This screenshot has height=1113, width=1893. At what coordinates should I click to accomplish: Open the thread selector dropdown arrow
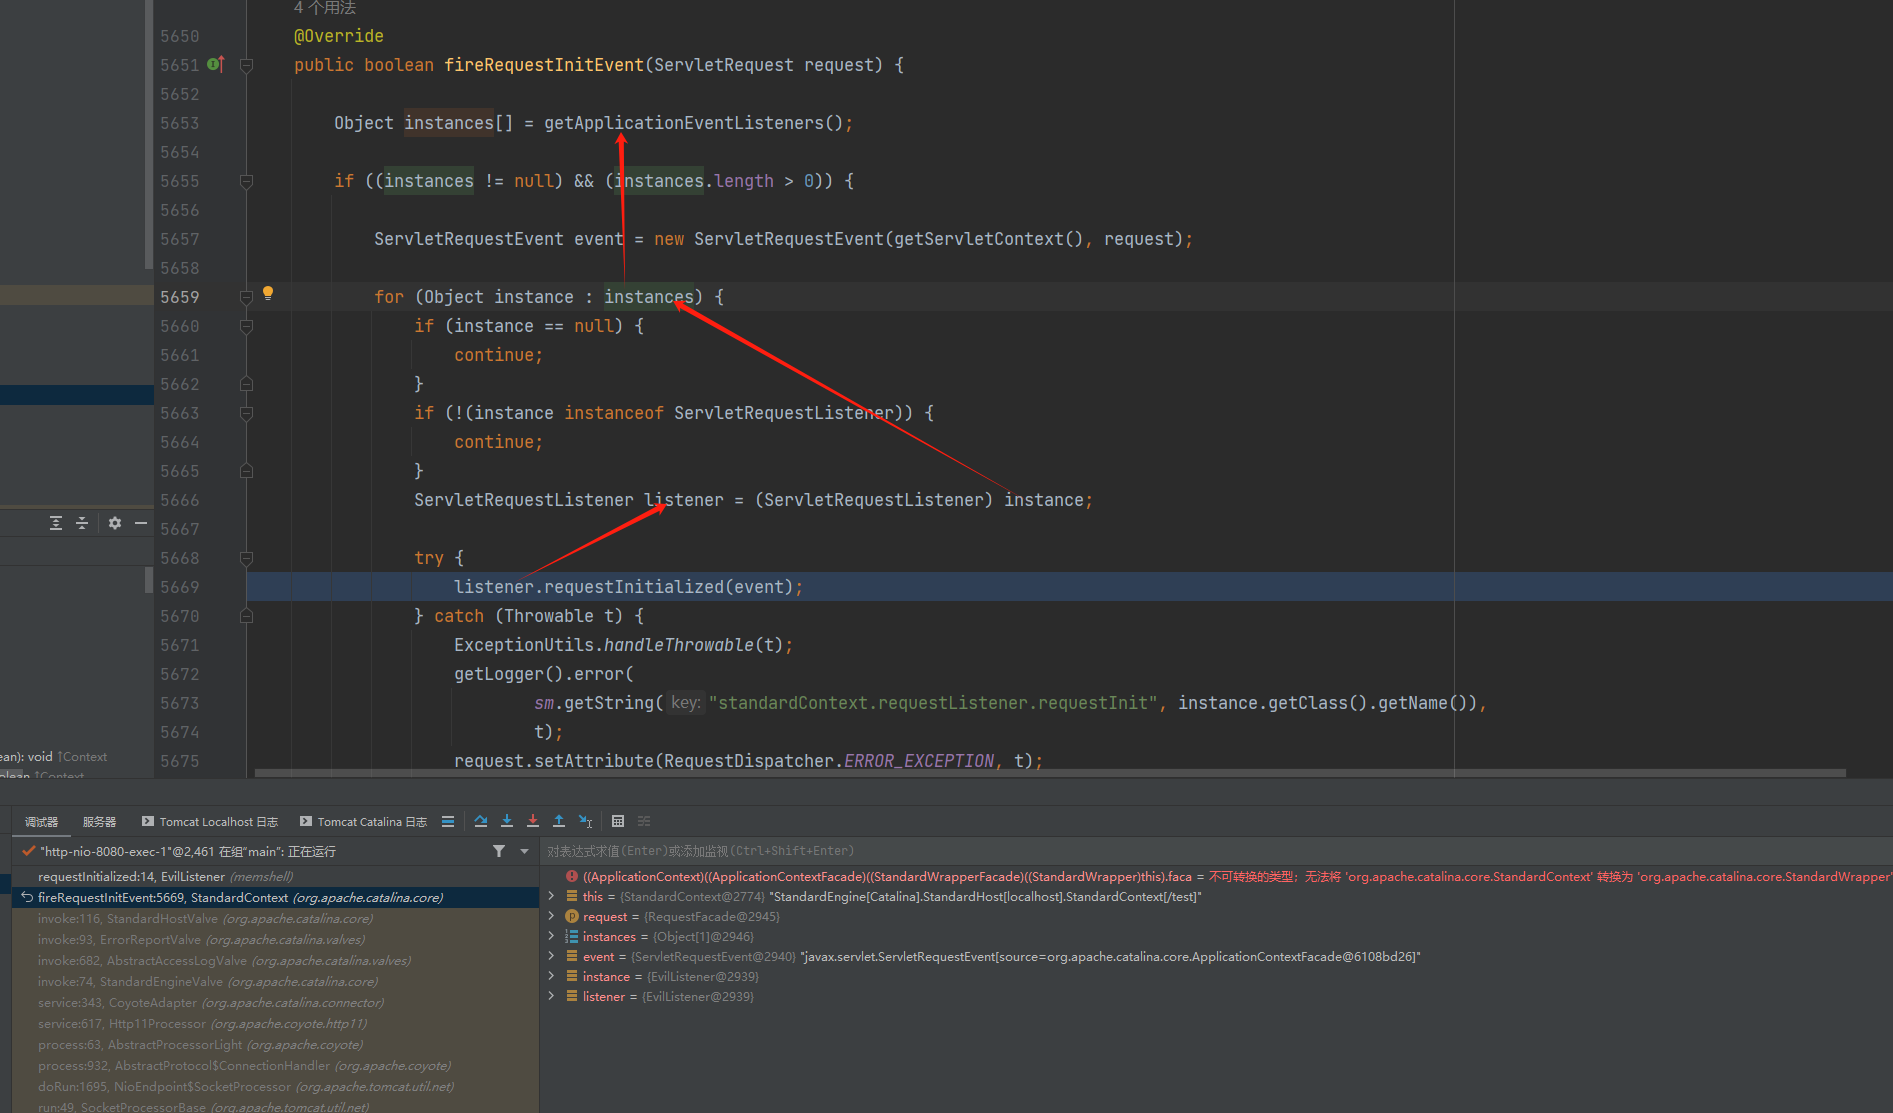click(x=524, y=851)
